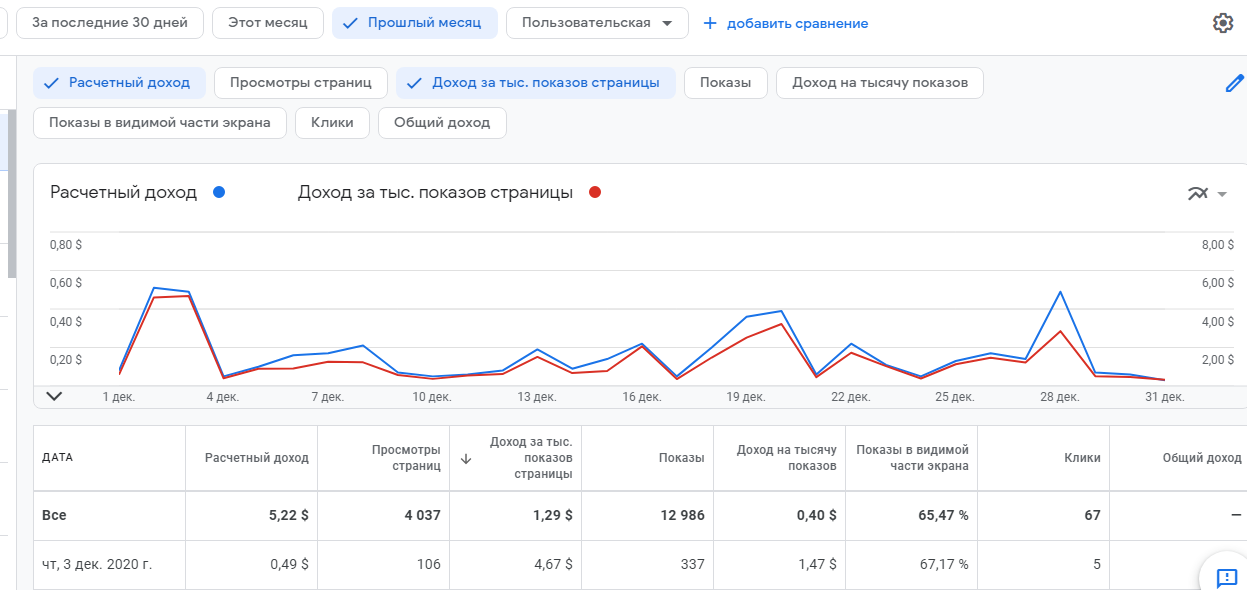Click the blue dot for Расчетный доход
Screen dimensions: 1247x590
click(x=219, y=193)
